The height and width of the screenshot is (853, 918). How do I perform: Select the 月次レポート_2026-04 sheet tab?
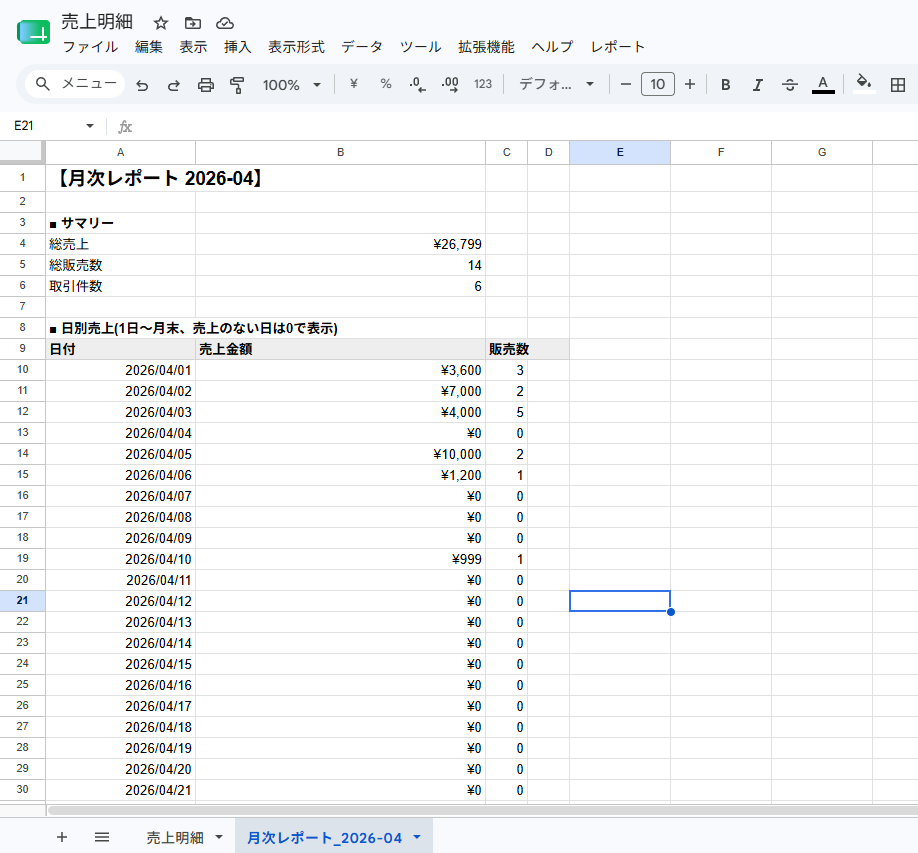click(324, 838)
